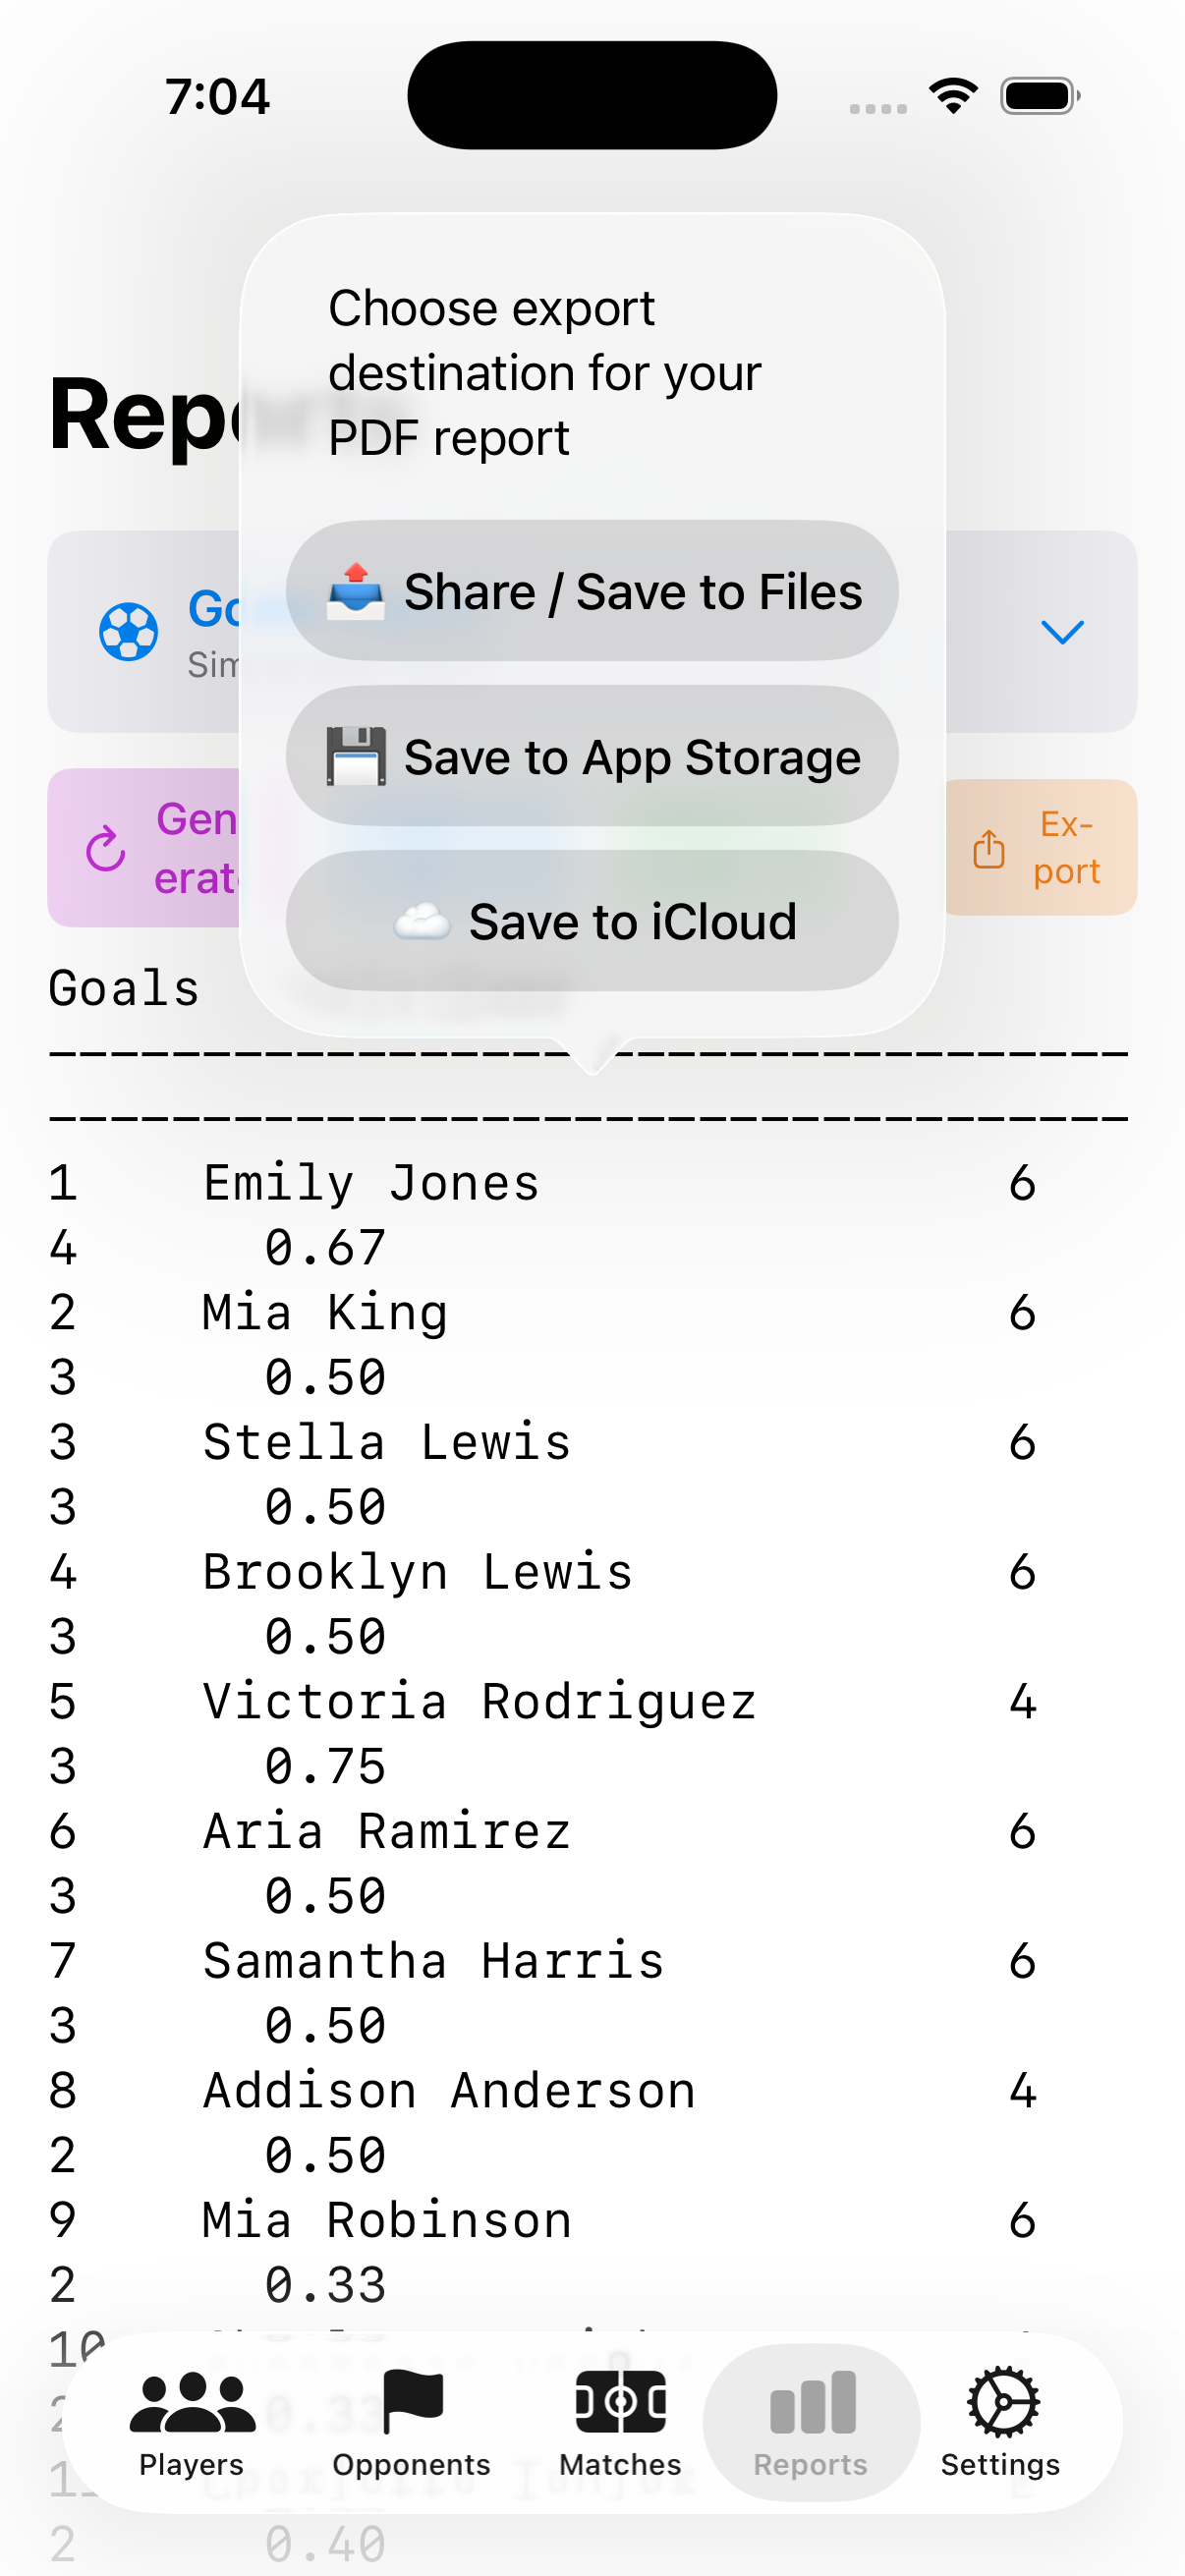Click the battery indicator icon

(1040, 96)
